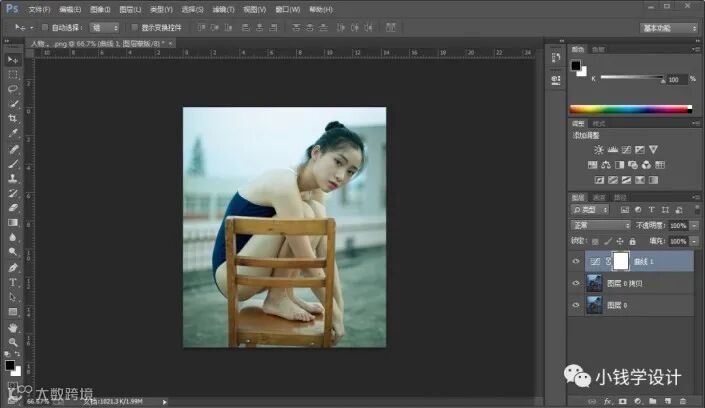Select the Horizontal Type tool
705x408 pixels.
pyautogui.click(x=13, y=282)
